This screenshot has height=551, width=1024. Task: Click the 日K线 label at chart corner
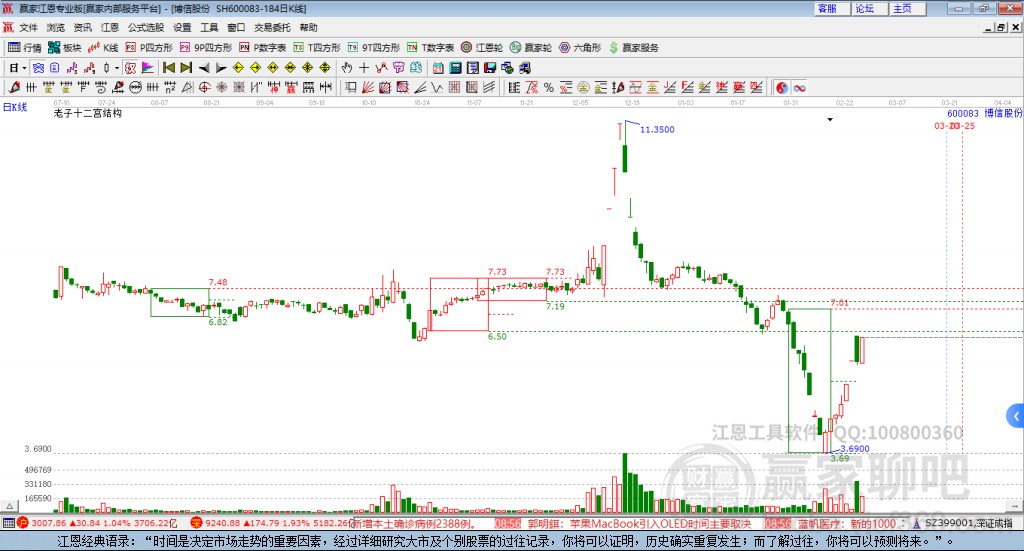tap(15, 107)
